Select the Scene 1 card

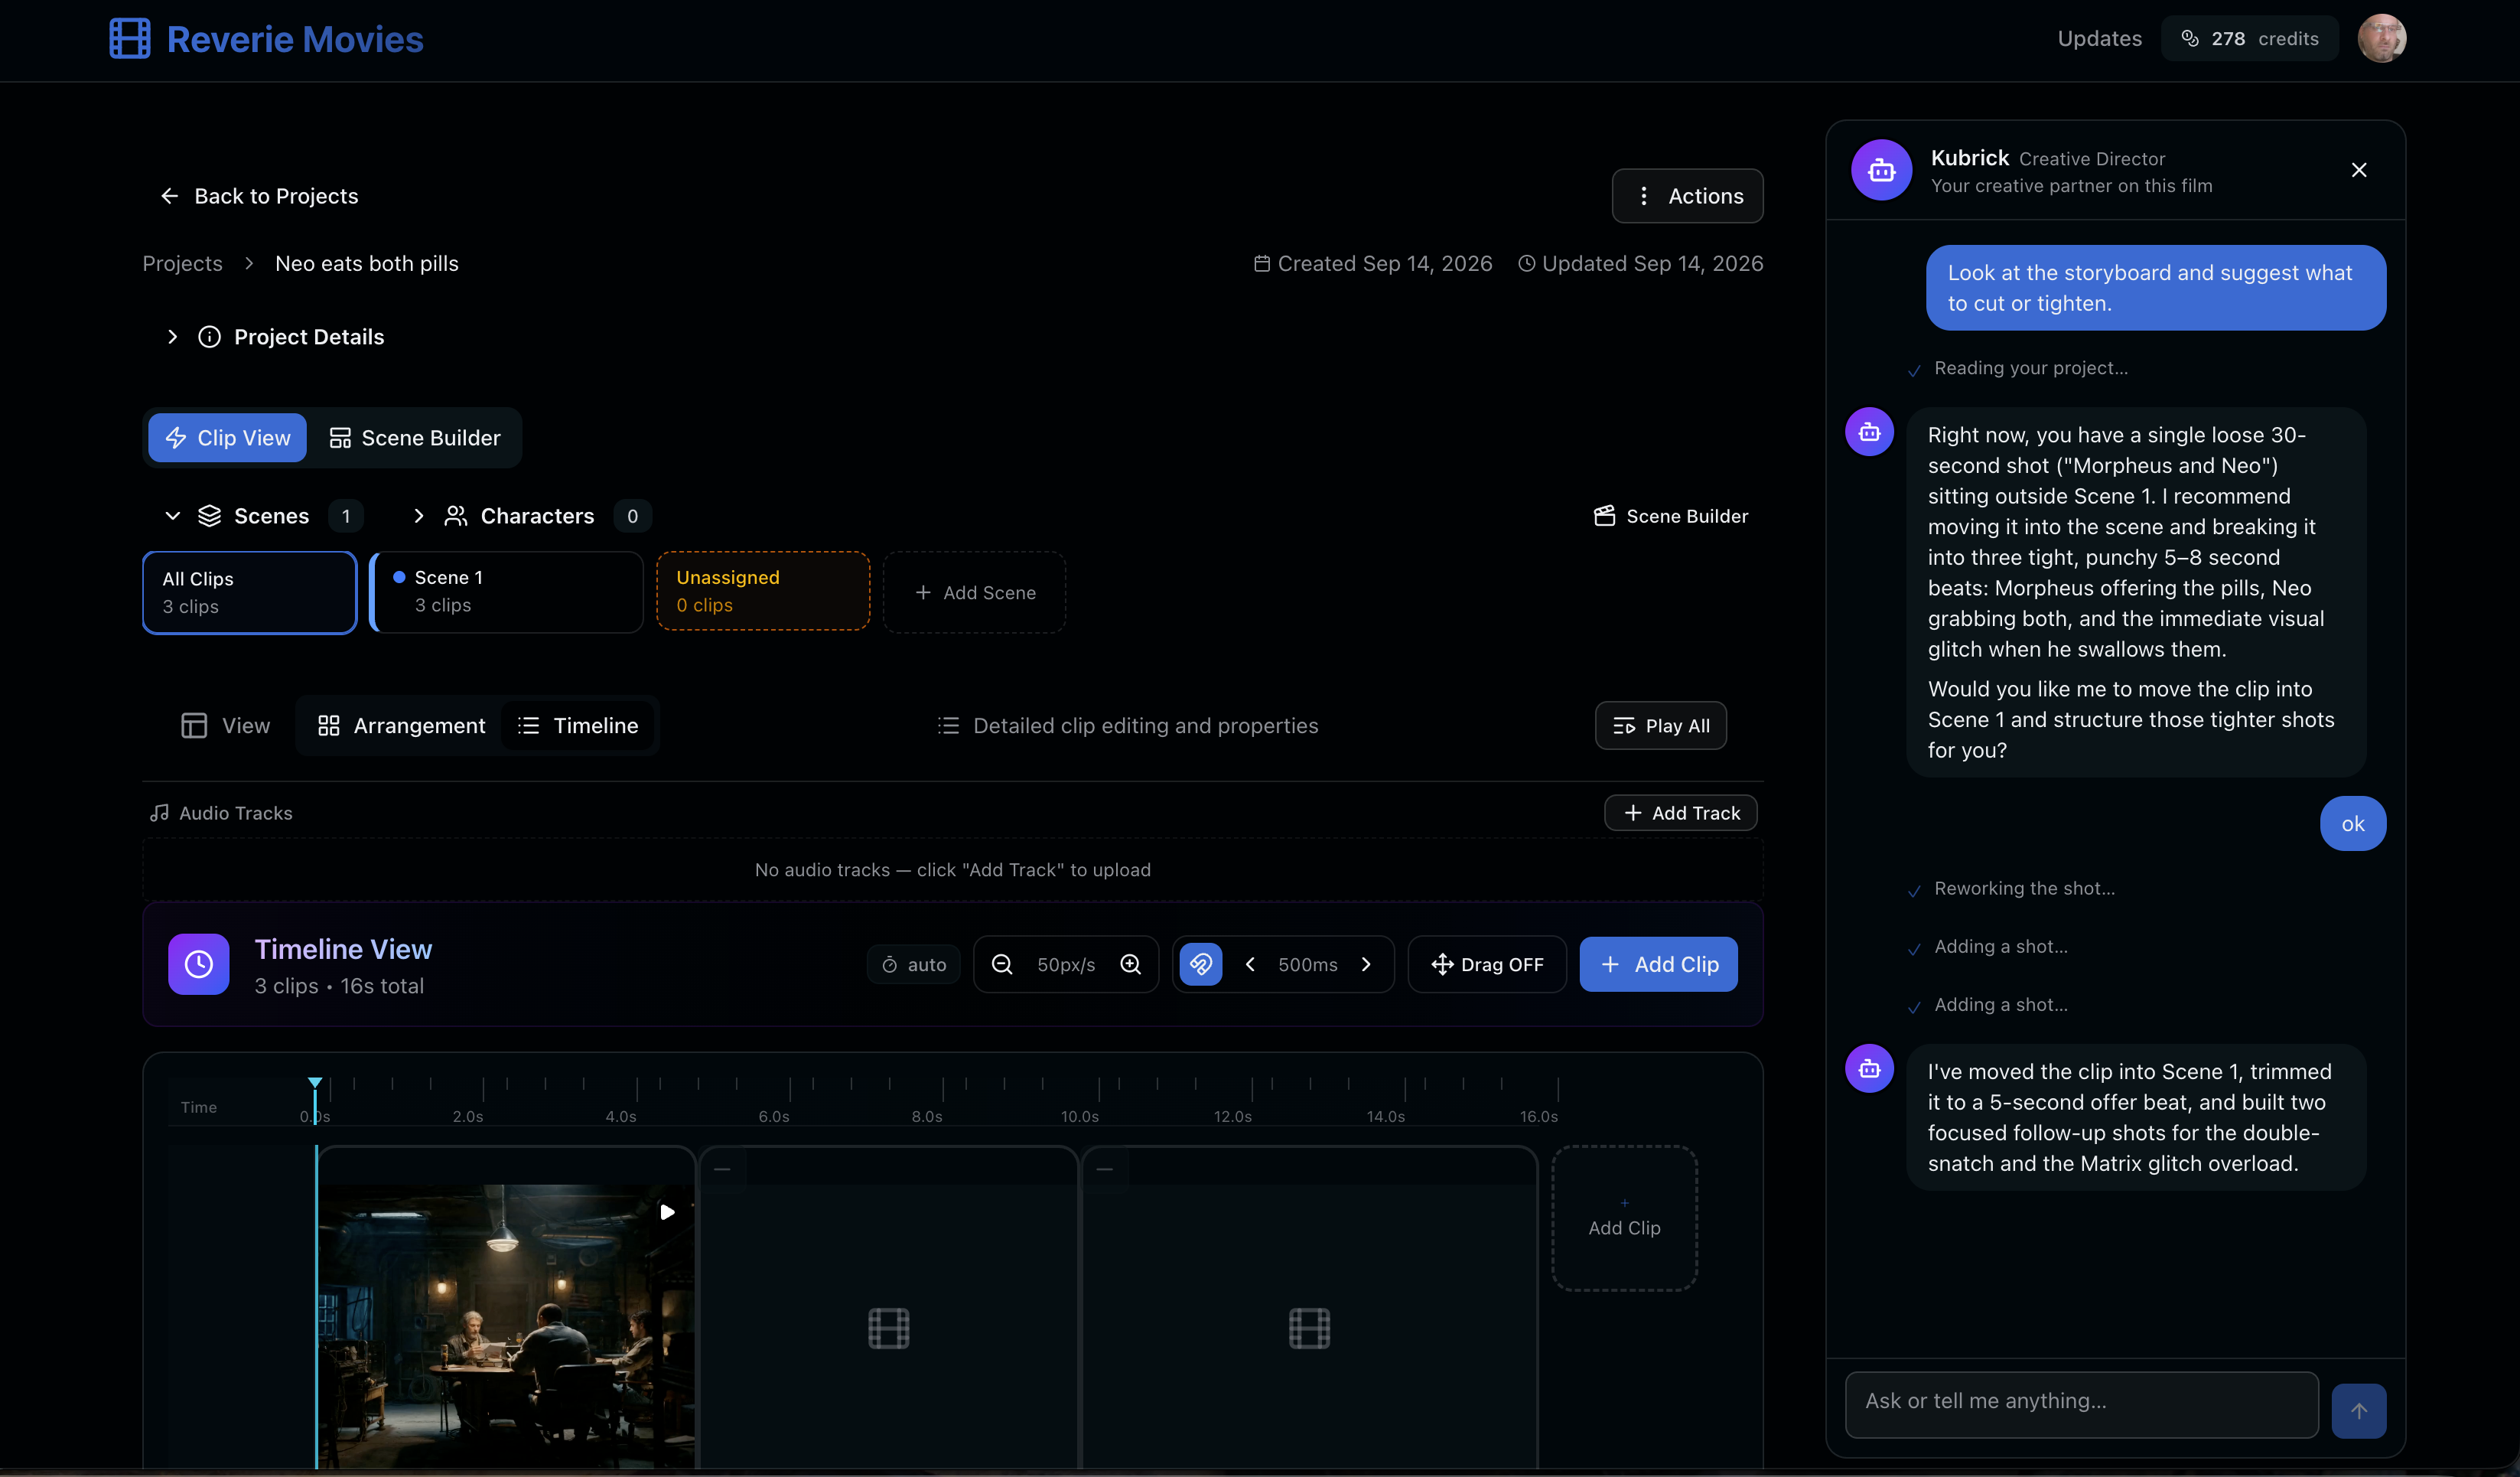point(507,592)
